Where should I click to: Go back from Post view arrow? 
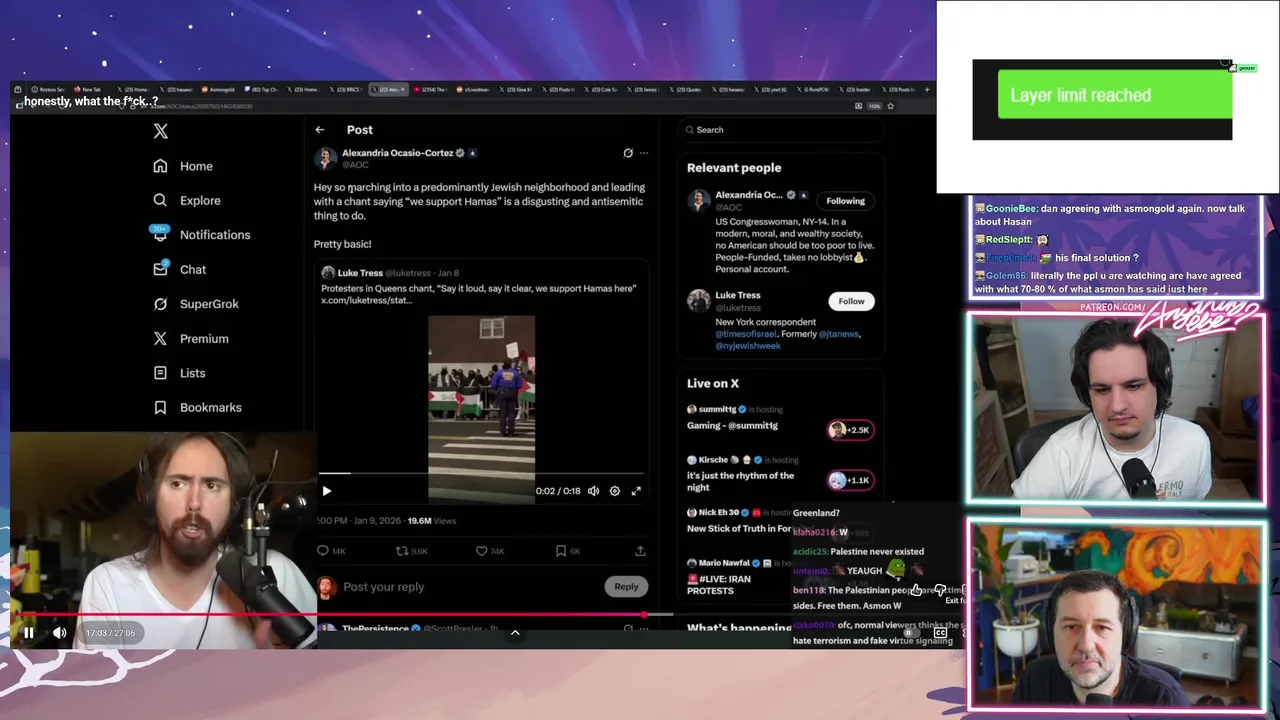pos(320,130)
